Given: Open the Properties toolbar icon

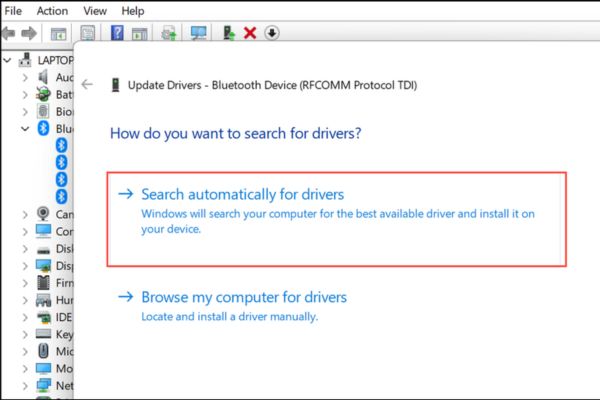Looking at the screenshot, I should [x=88, y=33].
